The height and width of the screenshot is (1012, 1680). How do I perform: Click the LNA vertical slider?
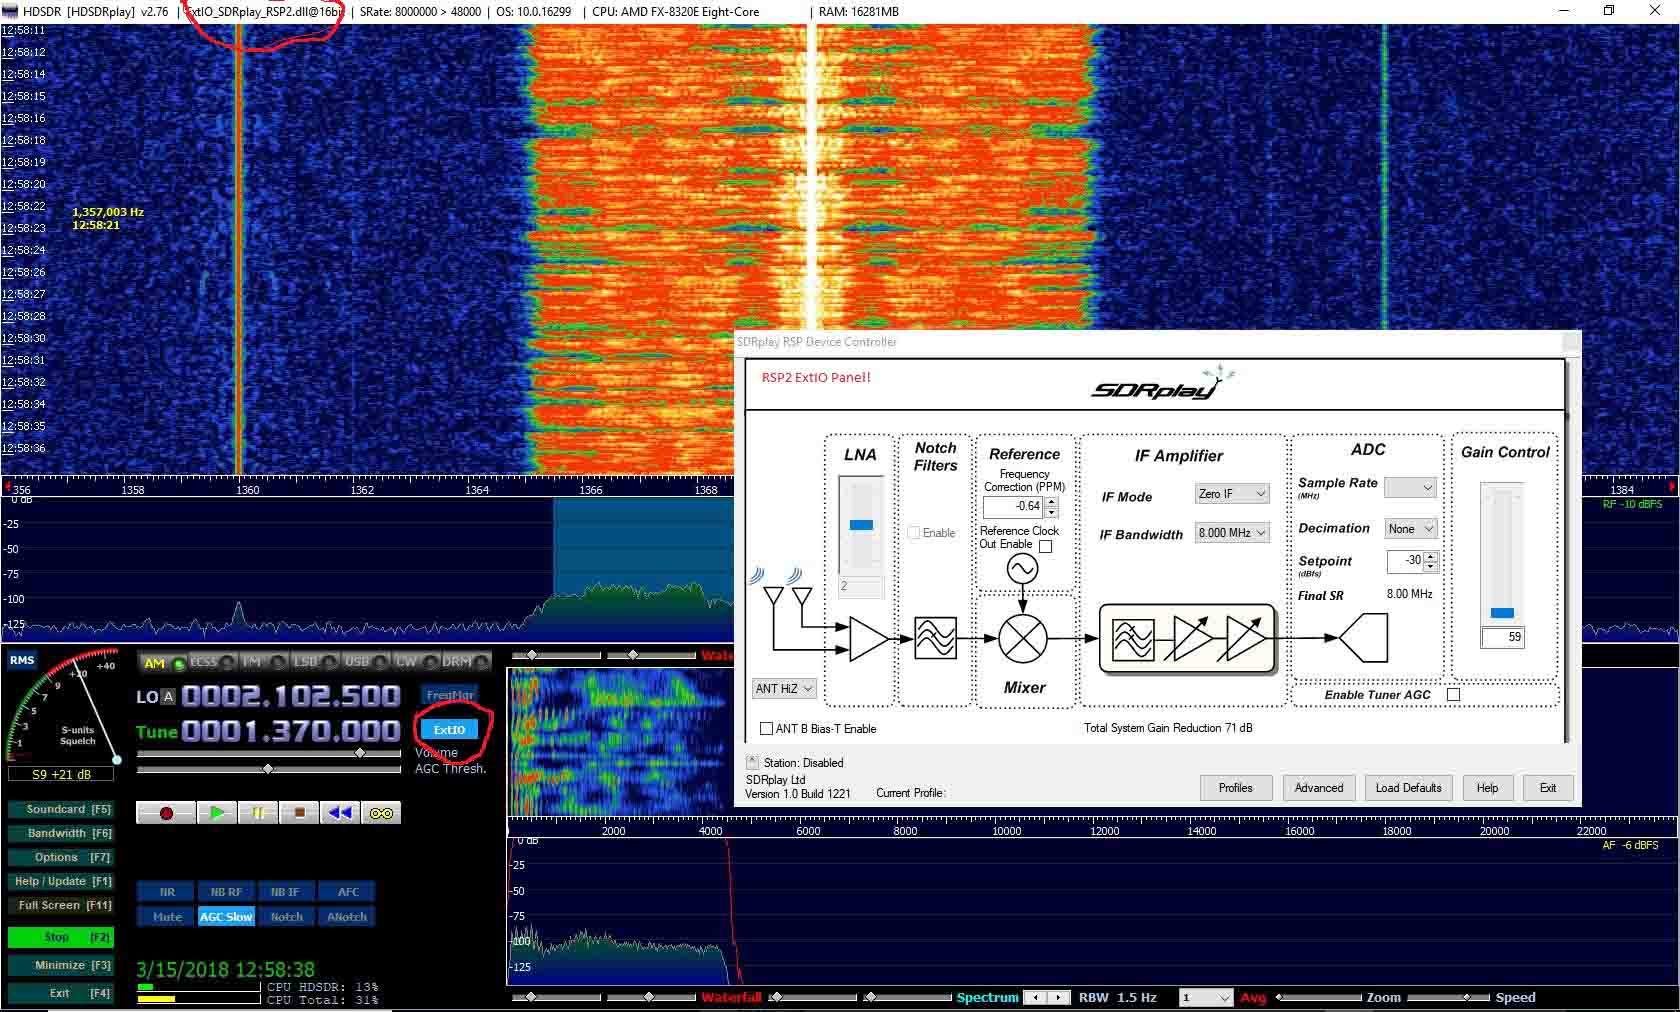[x=861, y=524]
